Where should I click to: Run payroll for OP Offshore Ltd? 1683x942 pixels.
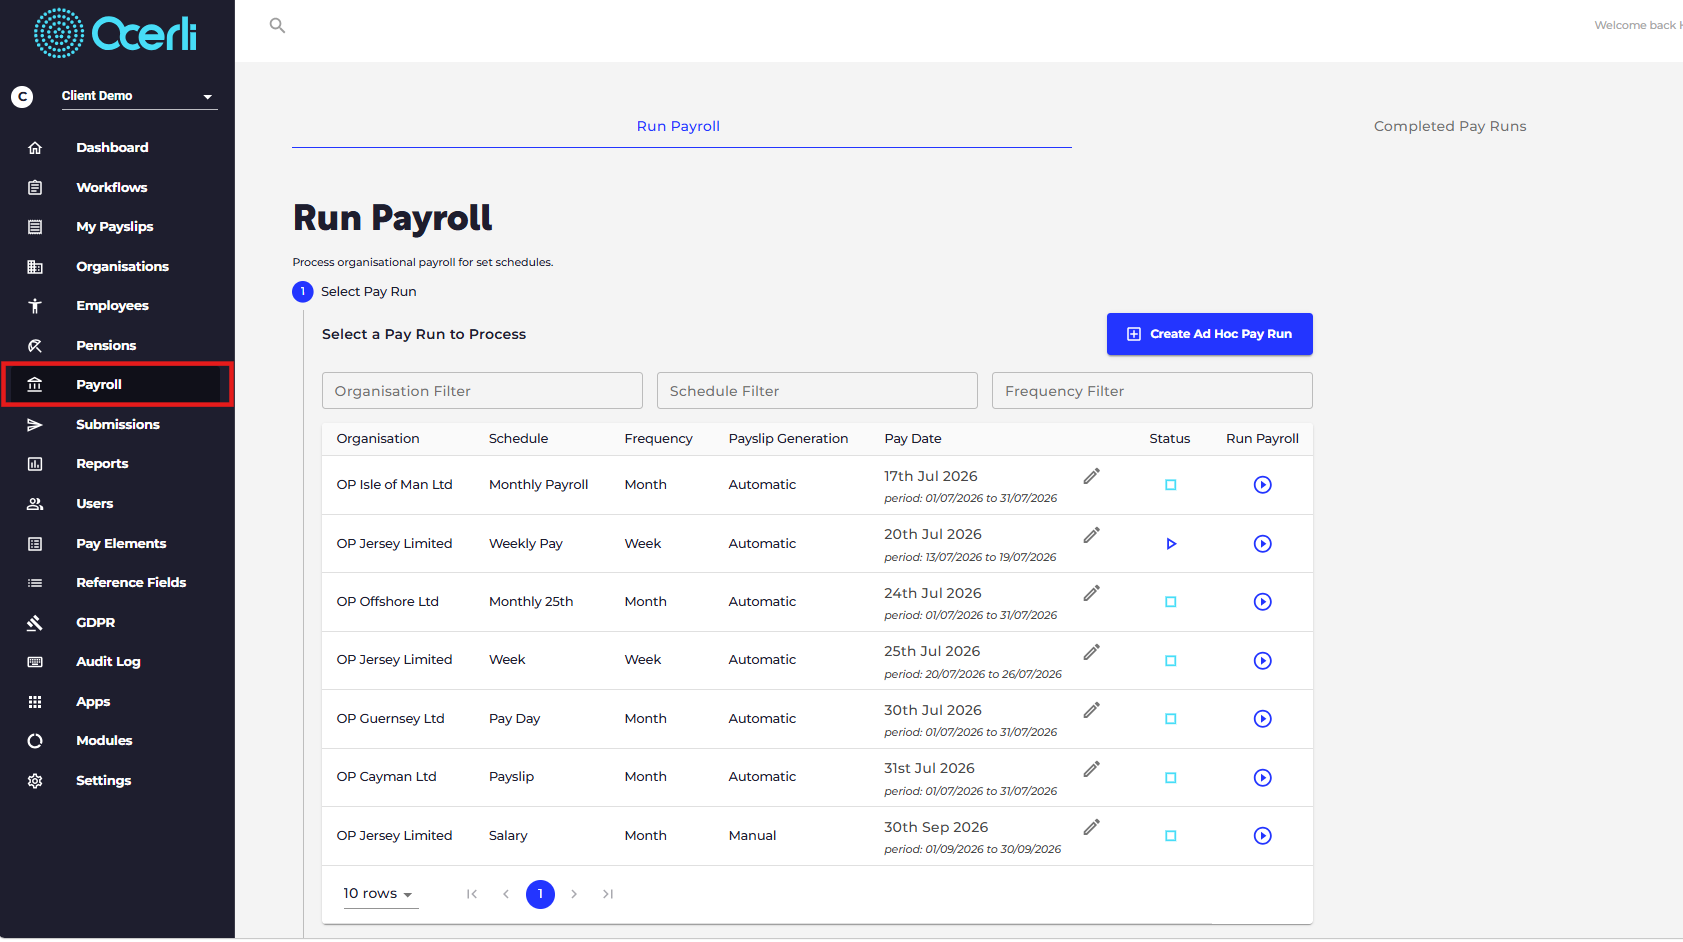[x=1262, y=602]
